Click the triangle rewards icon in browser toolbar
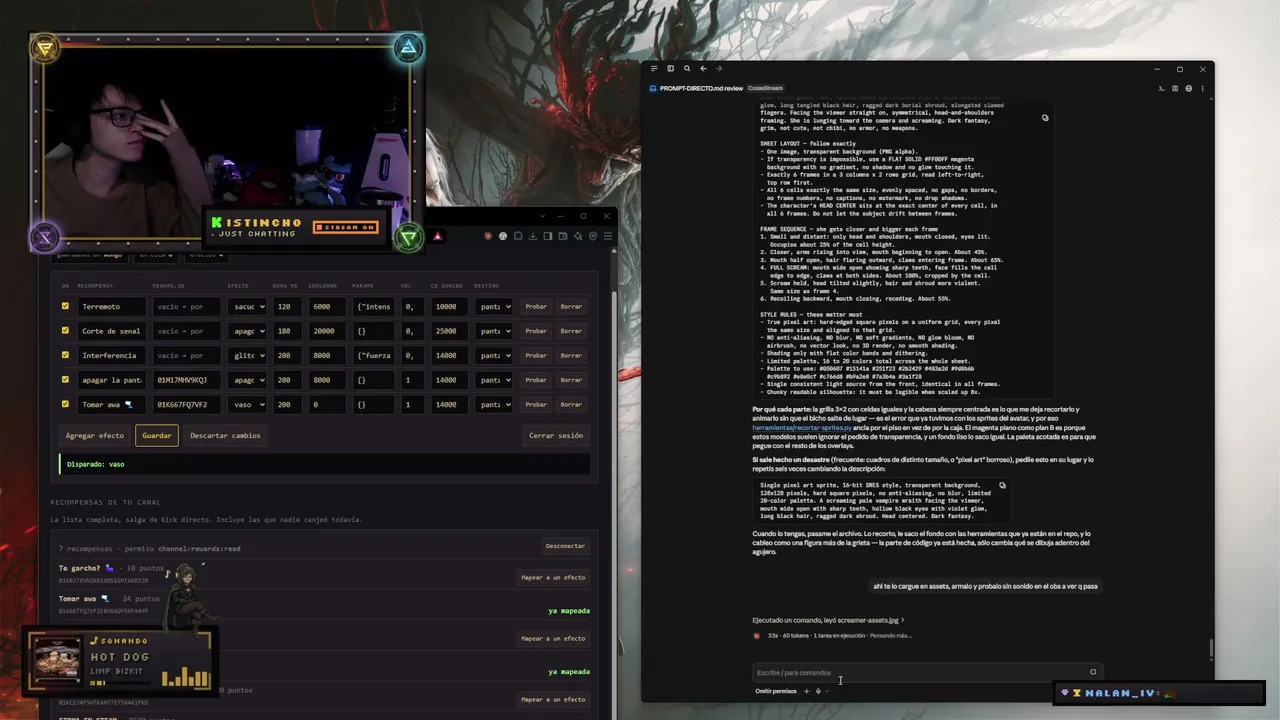The height and width of the screenshot is (720, 1280). 437,236
